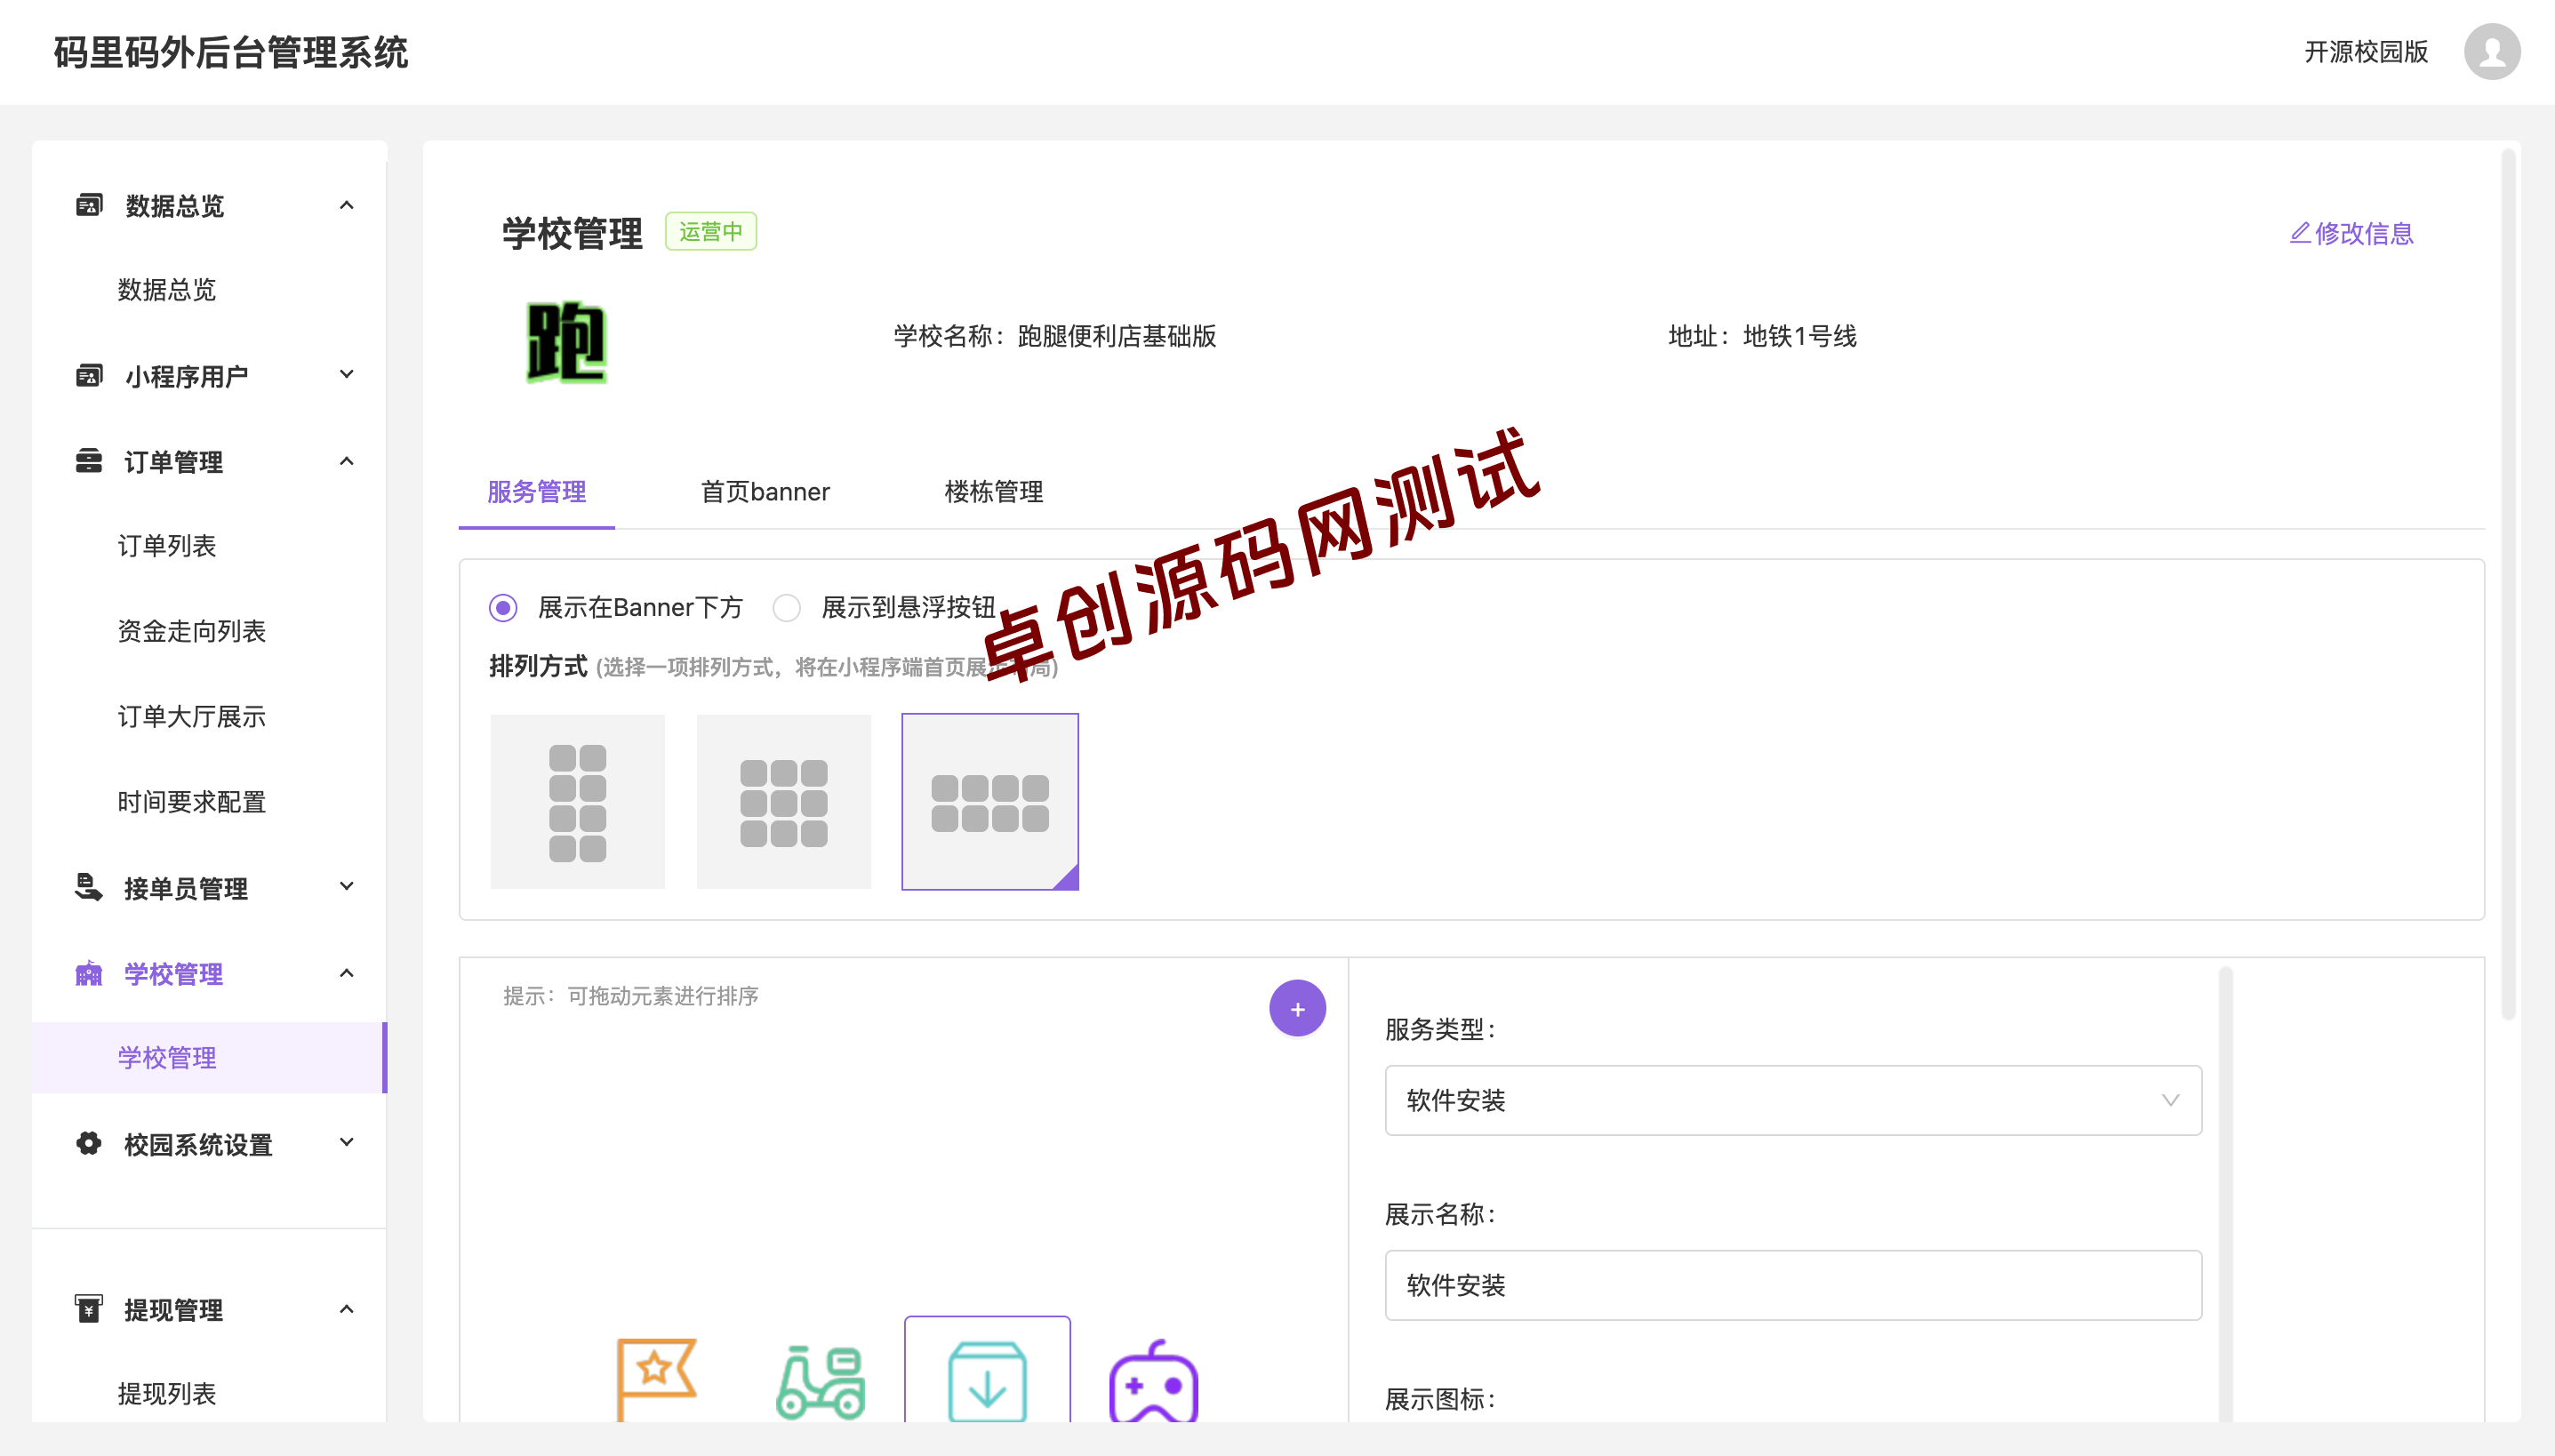Screen dimensions: 2555x1456
Task: Collapse the 学校管理 menu chevron
Action: (347, 973)
